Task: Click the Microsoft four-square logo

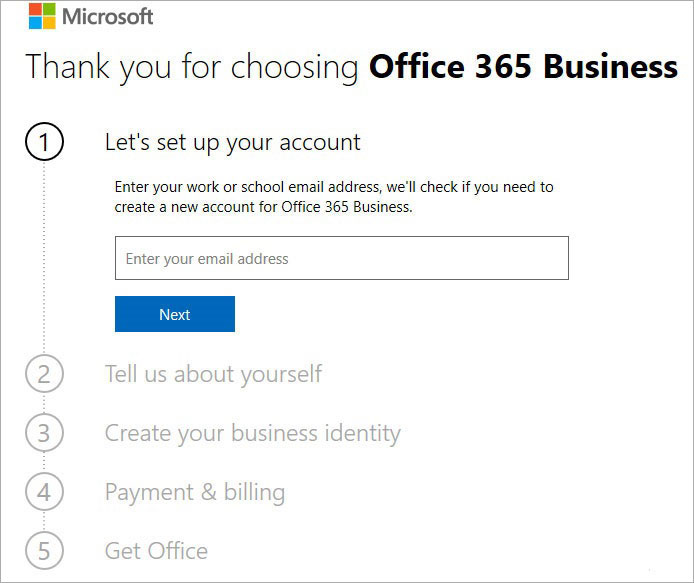Action: tap(42, 16)
